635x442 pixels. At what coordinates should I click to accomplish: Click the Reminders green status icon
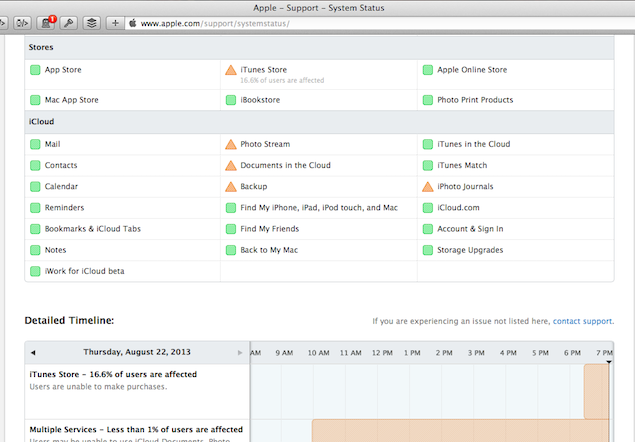(35, 208)
